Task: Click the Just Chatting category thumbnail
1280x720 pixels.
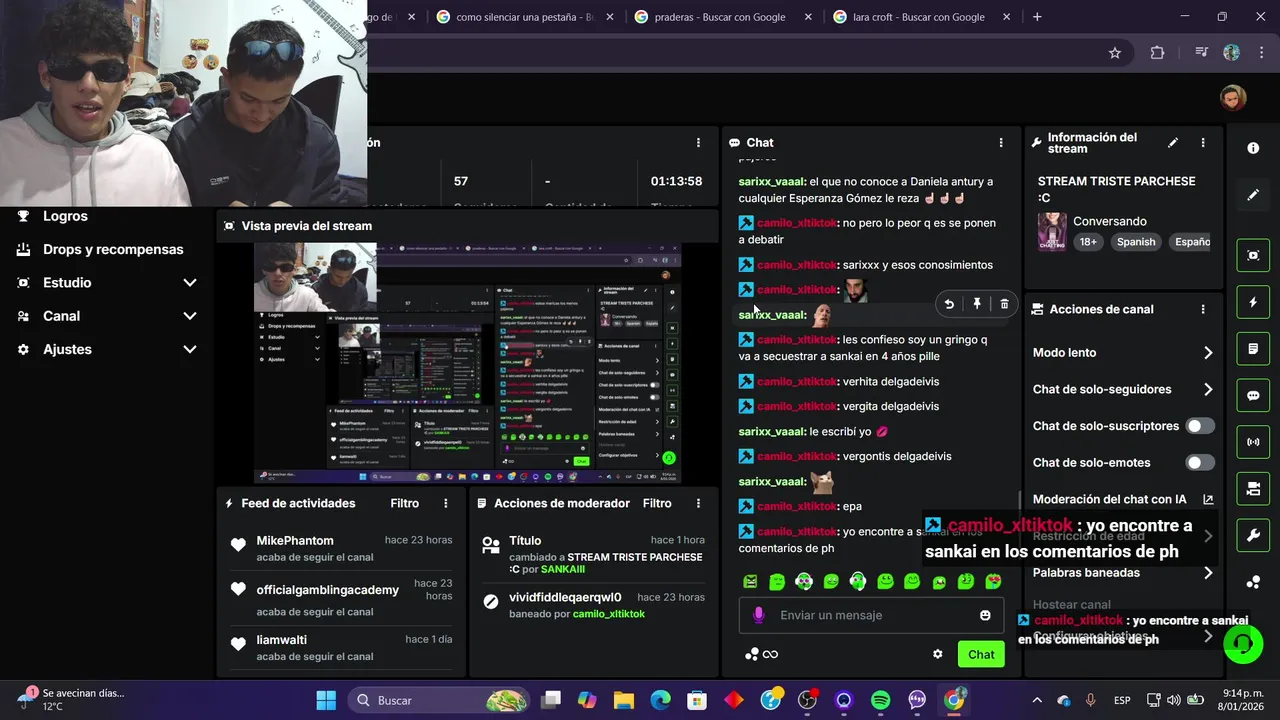Action: (x=1052, y=231)
